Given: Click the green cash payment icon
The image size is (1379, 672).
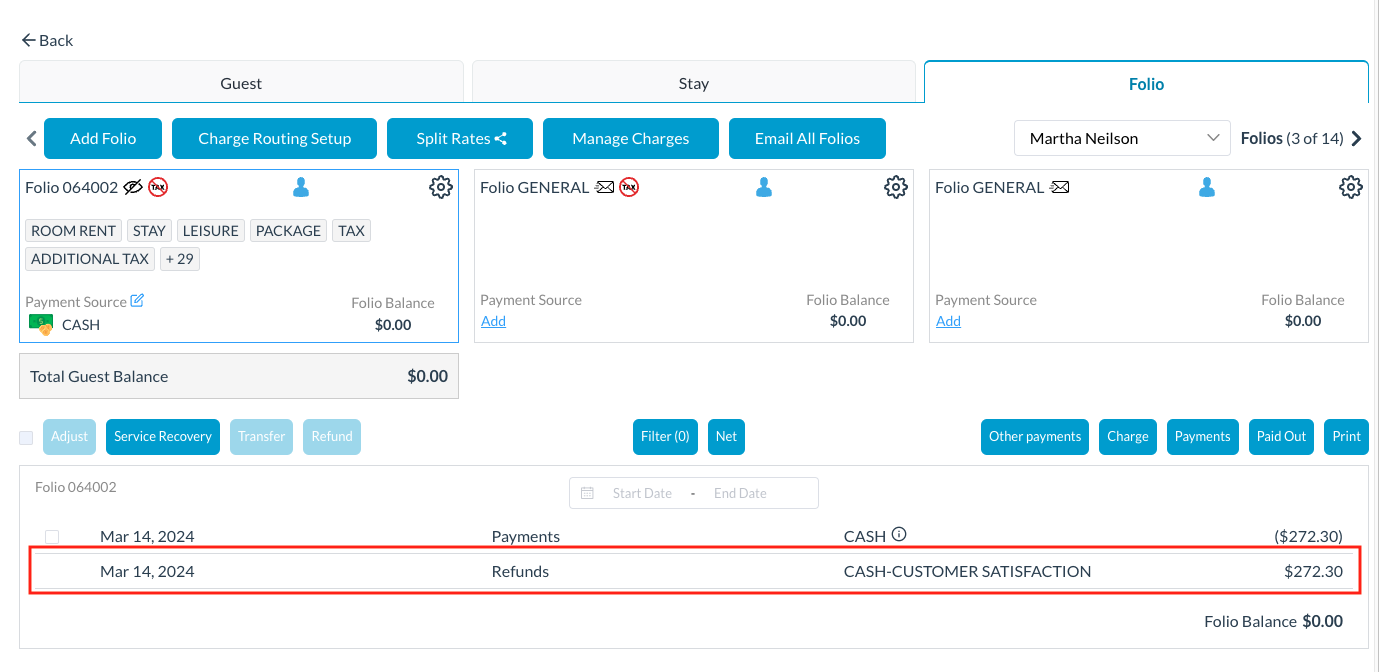Looking at the screenshot, I should click(41, 324).
